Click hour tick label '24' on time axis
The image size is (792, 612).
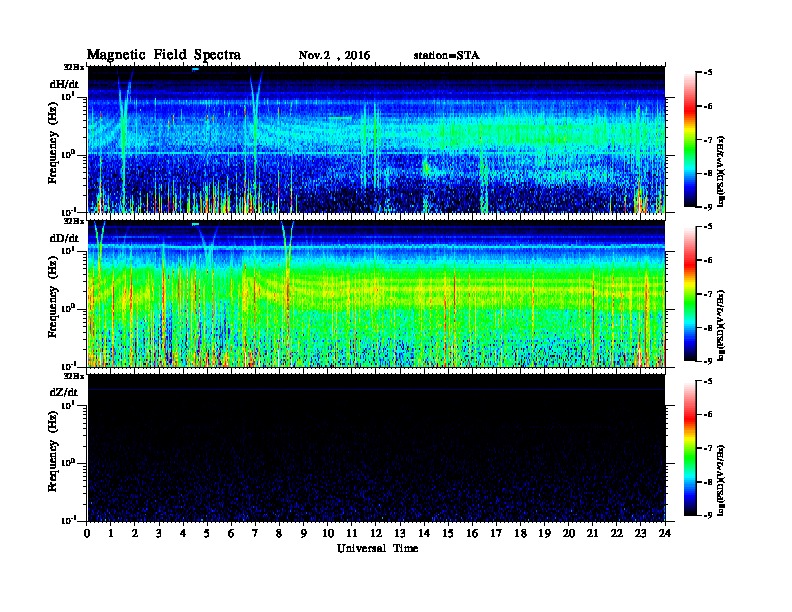pyautogui.click(x=665, y=534)
